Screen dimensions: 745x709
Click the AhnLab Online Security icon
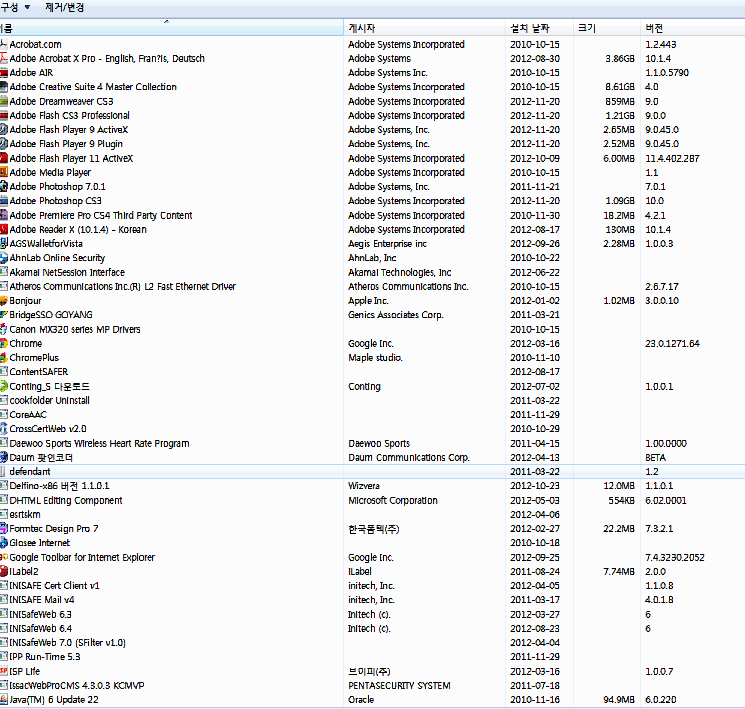[4, 258]
